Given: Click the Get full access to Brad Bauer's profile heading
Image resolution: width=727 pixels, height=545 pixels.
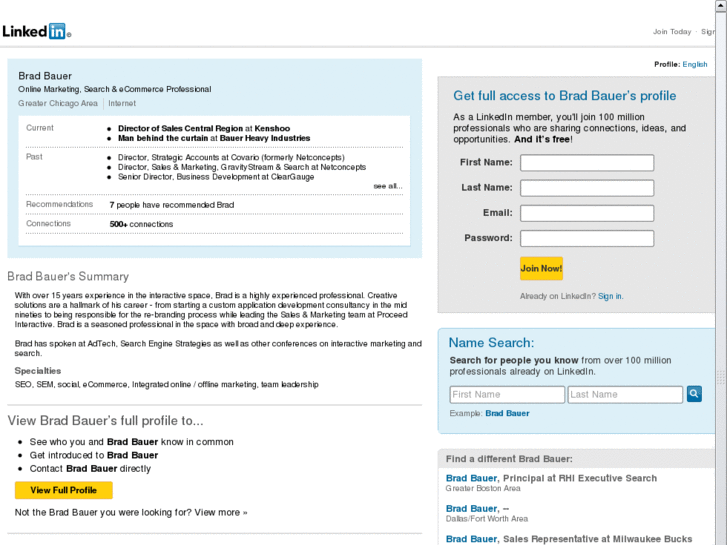Looking at the screenshot, I should click(x=564, y=96).
